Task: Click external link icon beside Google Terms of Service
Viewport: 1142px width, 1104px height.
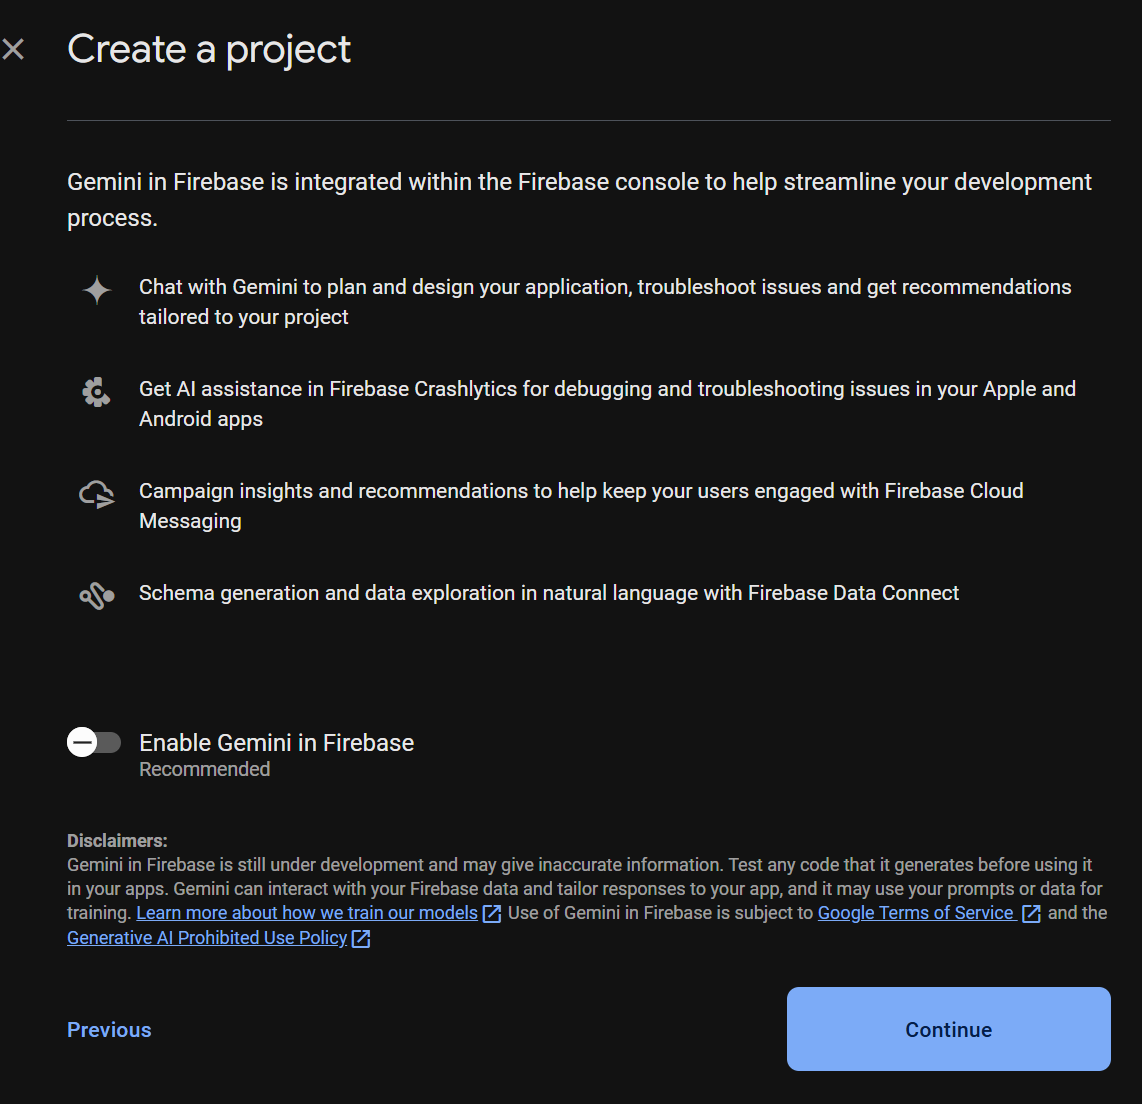Action: pos(1031,913)
